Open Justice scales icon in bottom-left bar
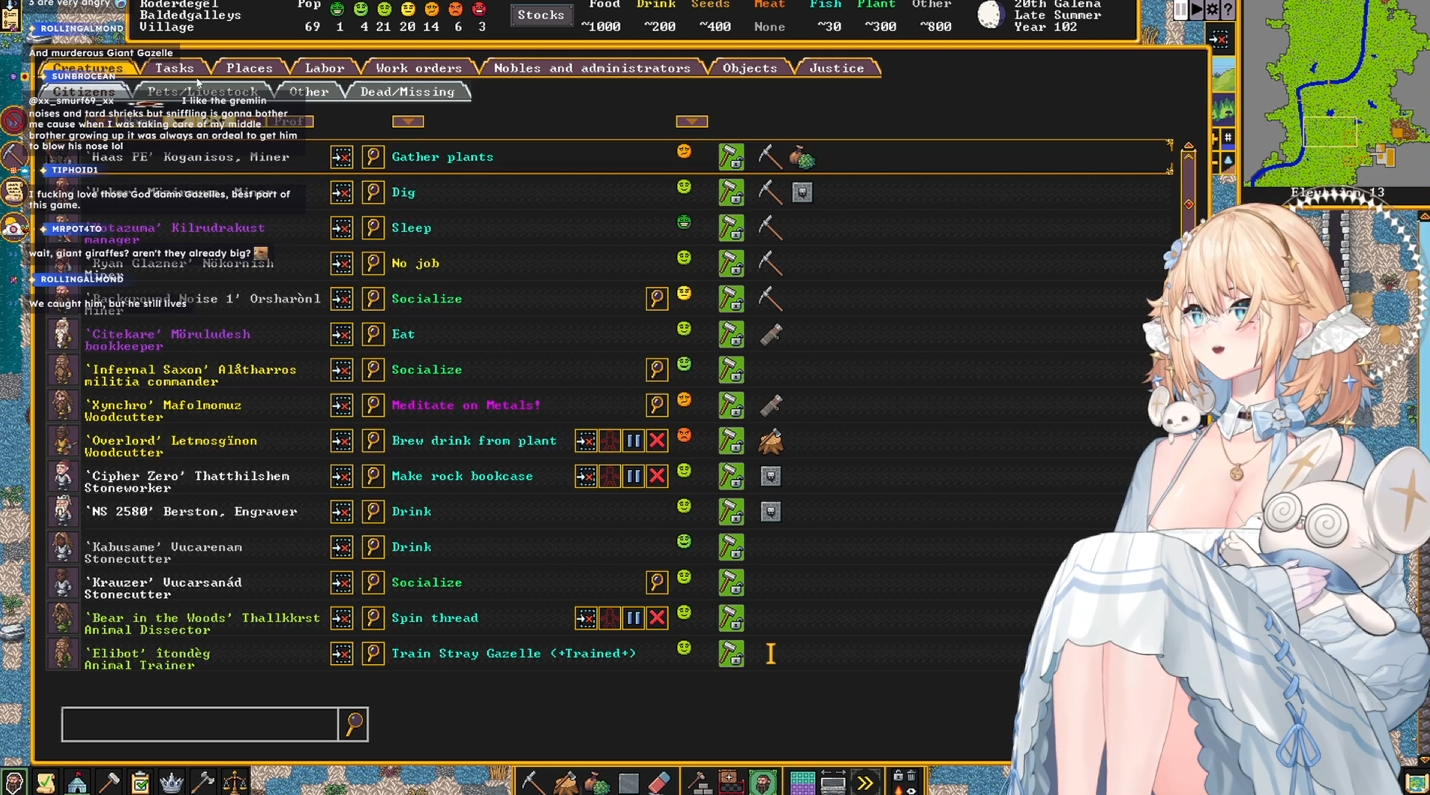 tap(235, 782)
